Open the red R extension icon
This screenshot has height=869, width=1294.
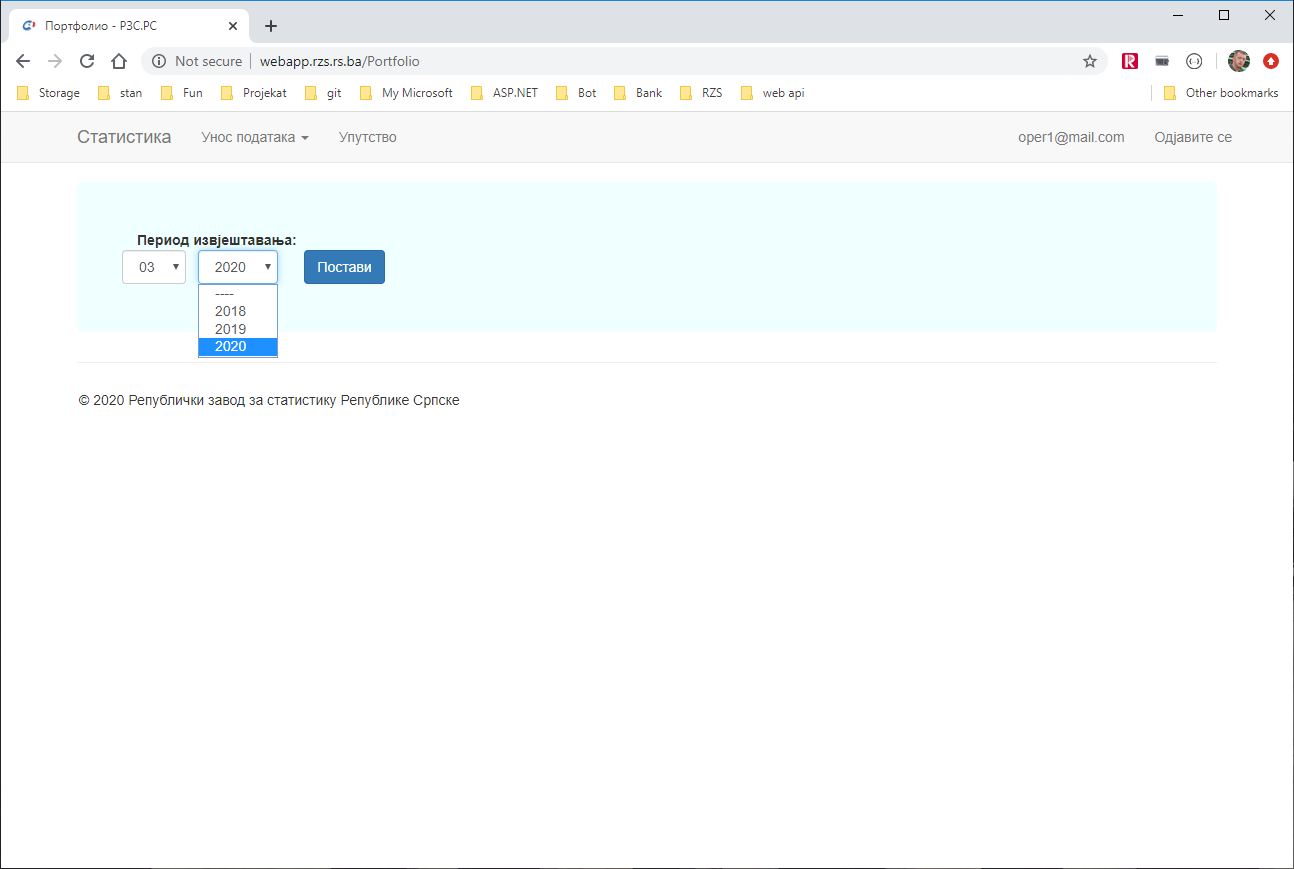[1130, 61]
